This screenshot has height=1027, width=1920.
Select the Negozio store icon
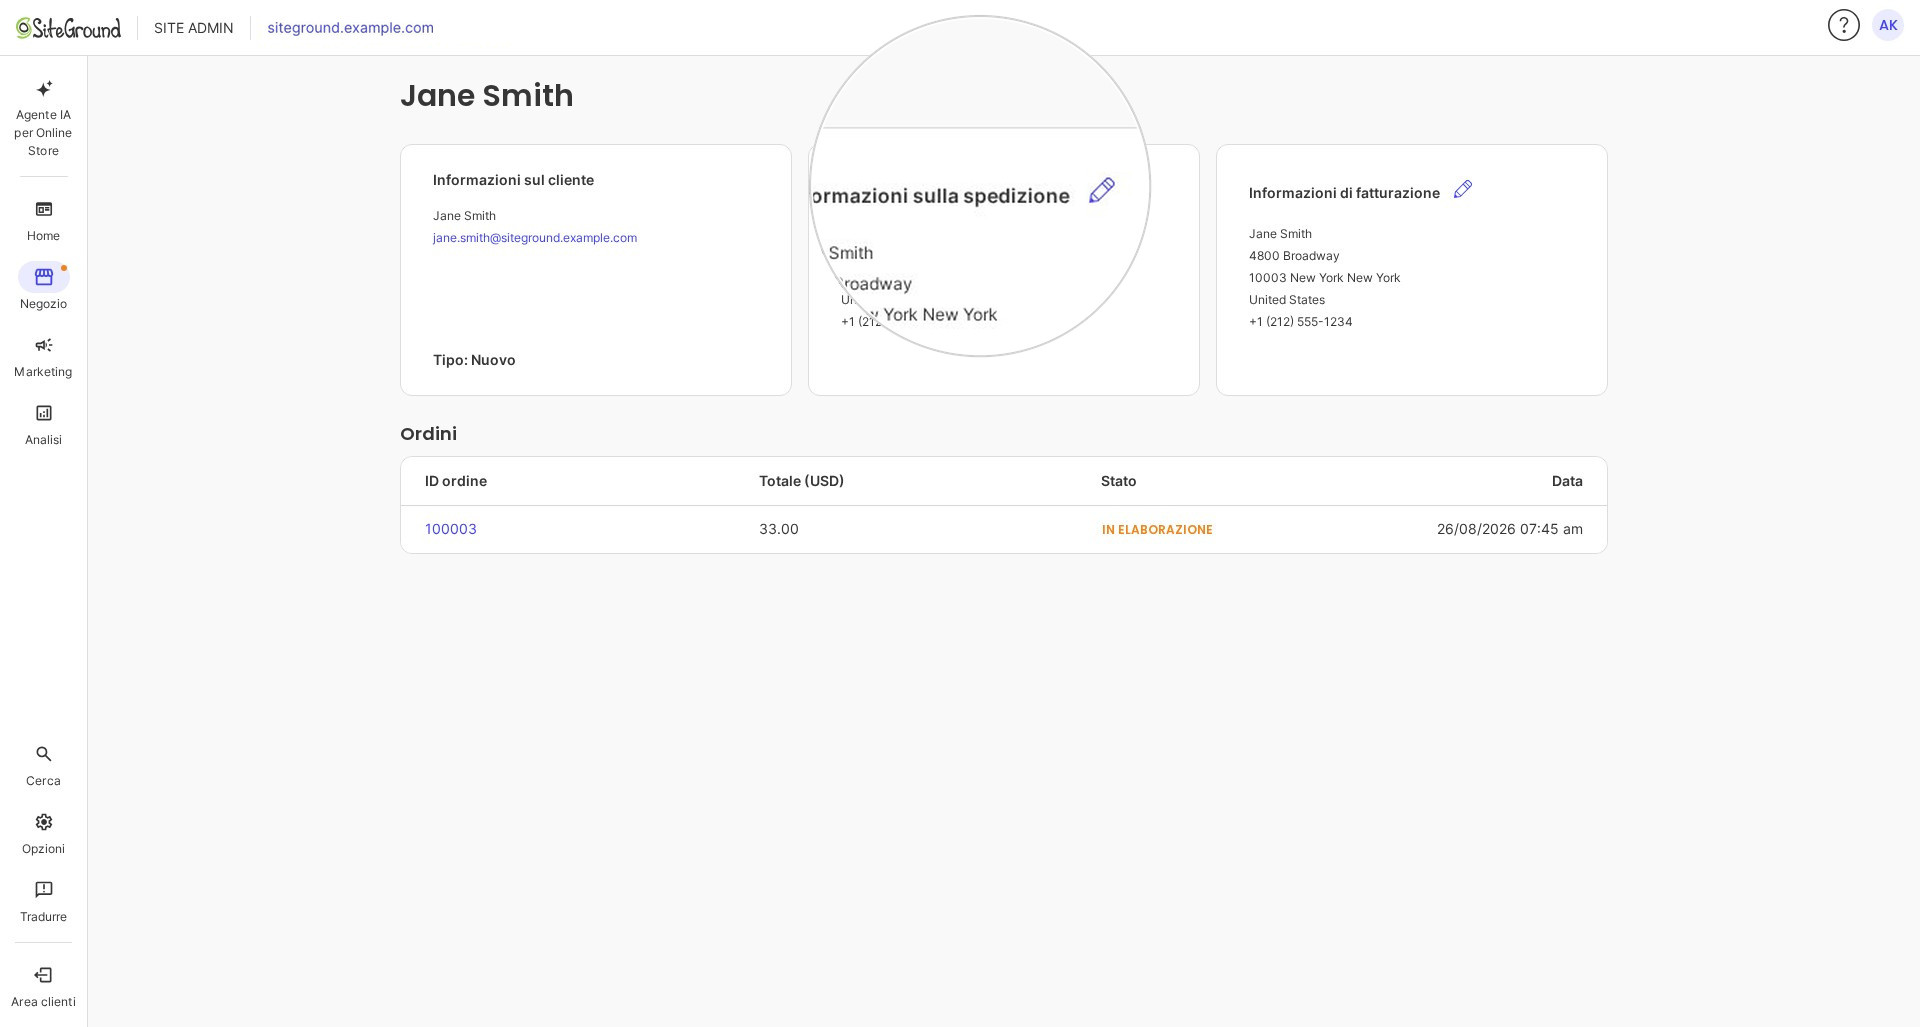(43, 277)
